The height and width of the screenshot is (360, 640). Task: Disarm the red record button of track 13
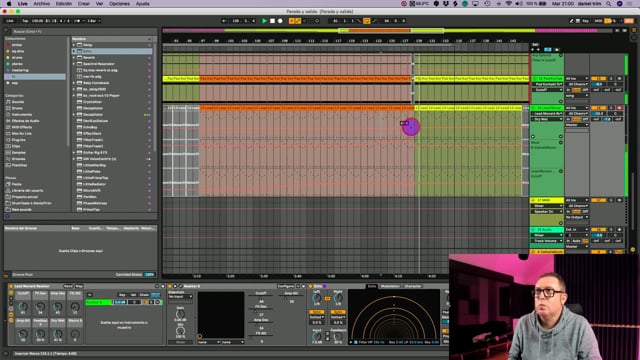pos(619,108)
